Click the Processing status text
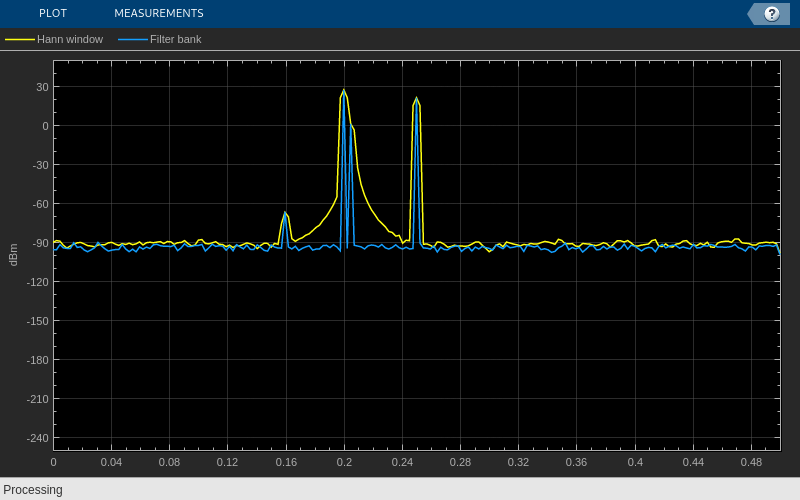800x500 pixels. point(33,490)
